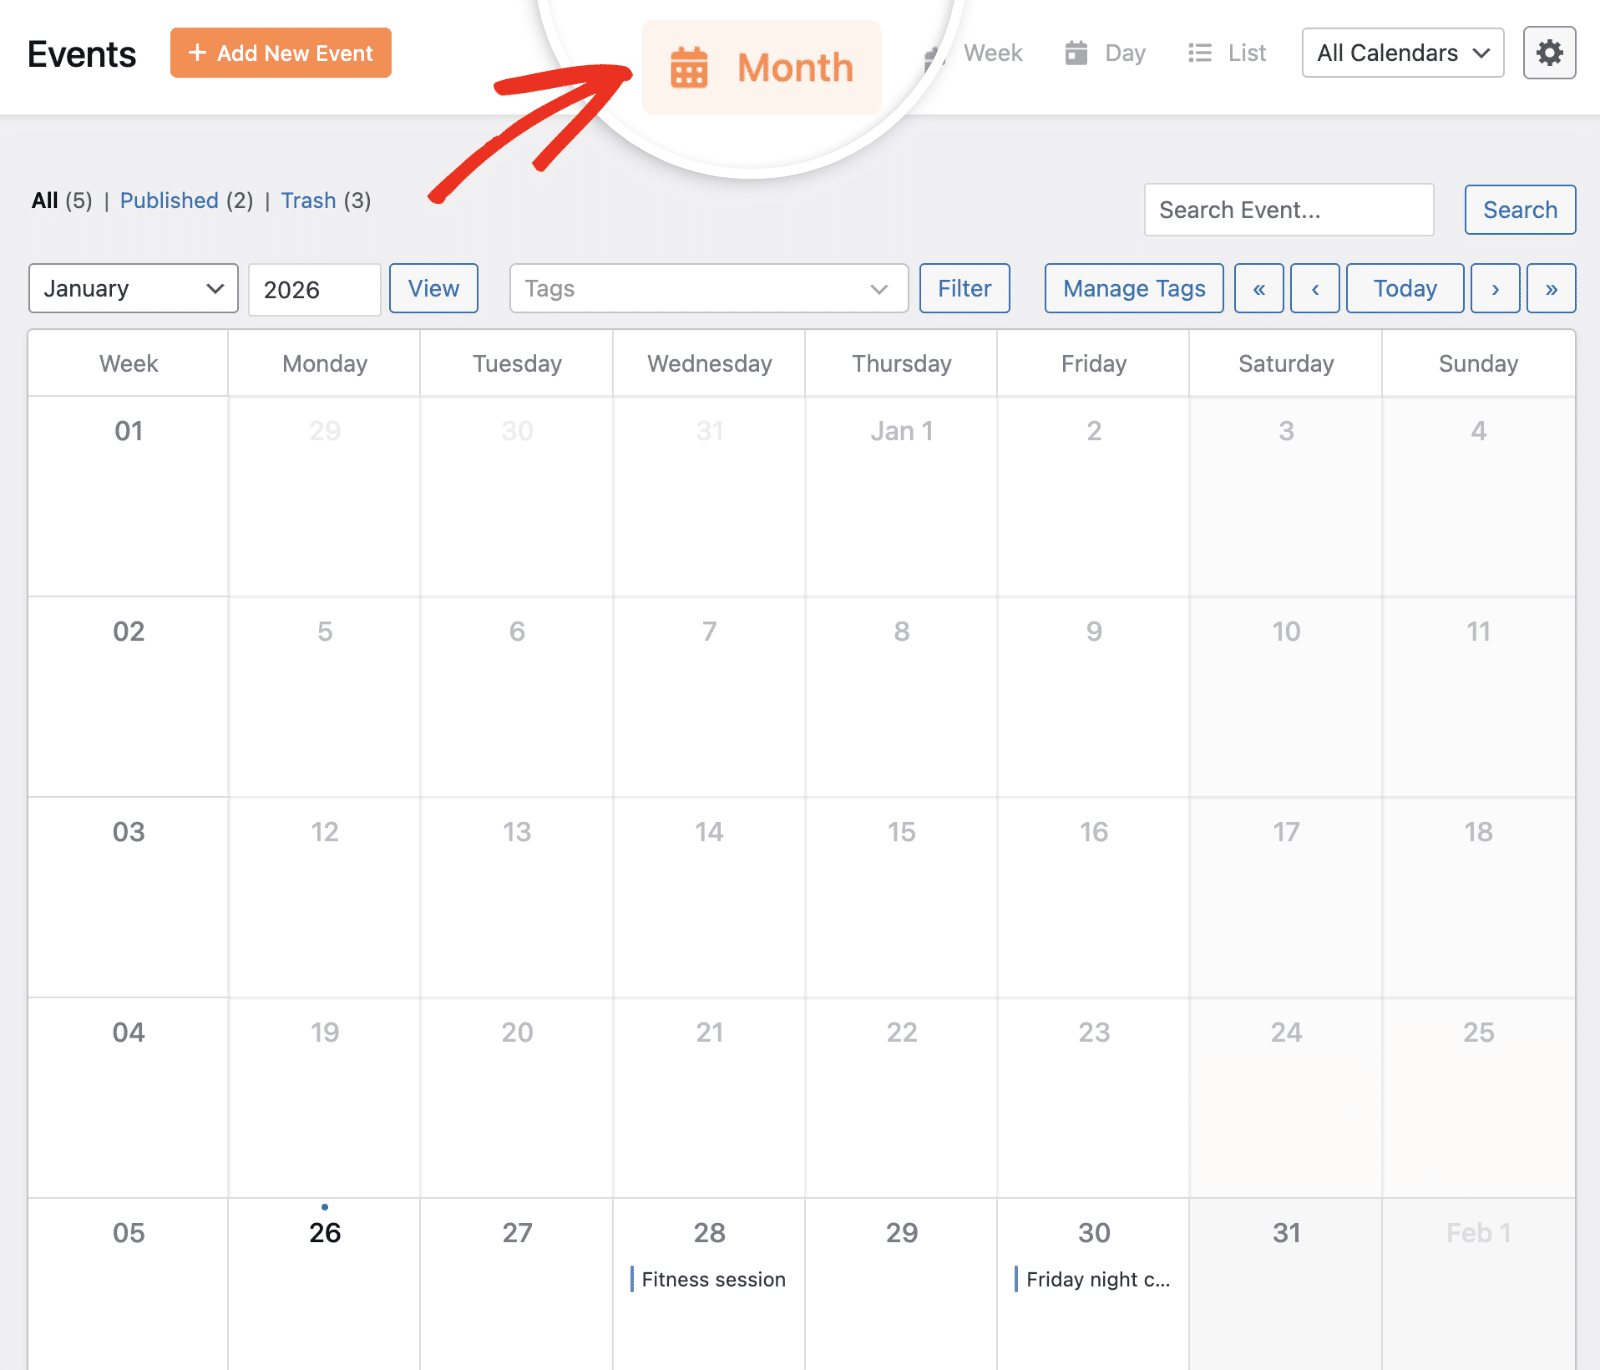Add a new event
The image size is (1600, 1370).
(x=280, y=53)
